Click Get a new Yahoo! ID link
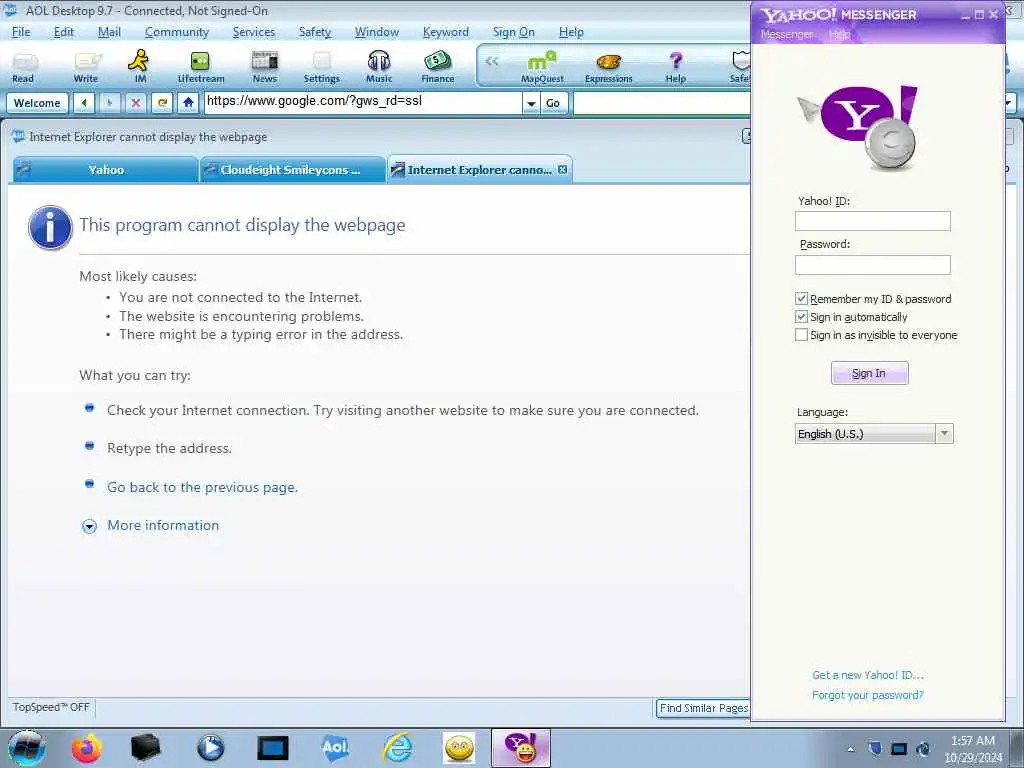1024x768 pixels. coord(868,675)
